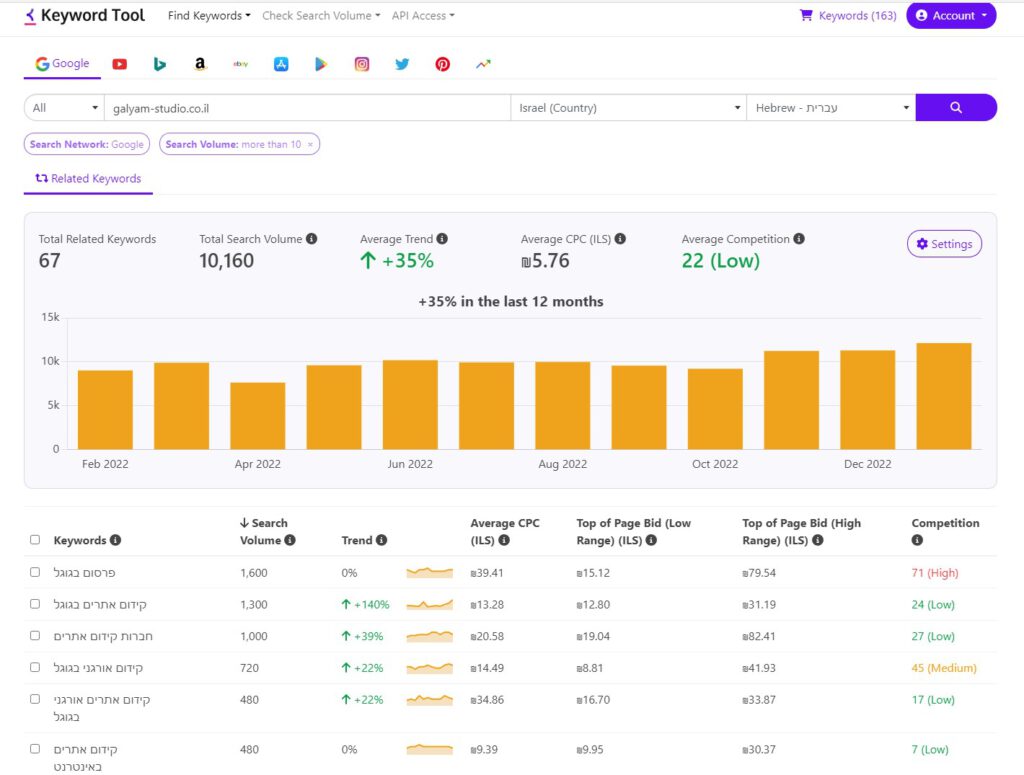Switch to the Bing search source
The width and height of the screenshot is (1024, 775).
pyautogui.click(x=159, y=64)
